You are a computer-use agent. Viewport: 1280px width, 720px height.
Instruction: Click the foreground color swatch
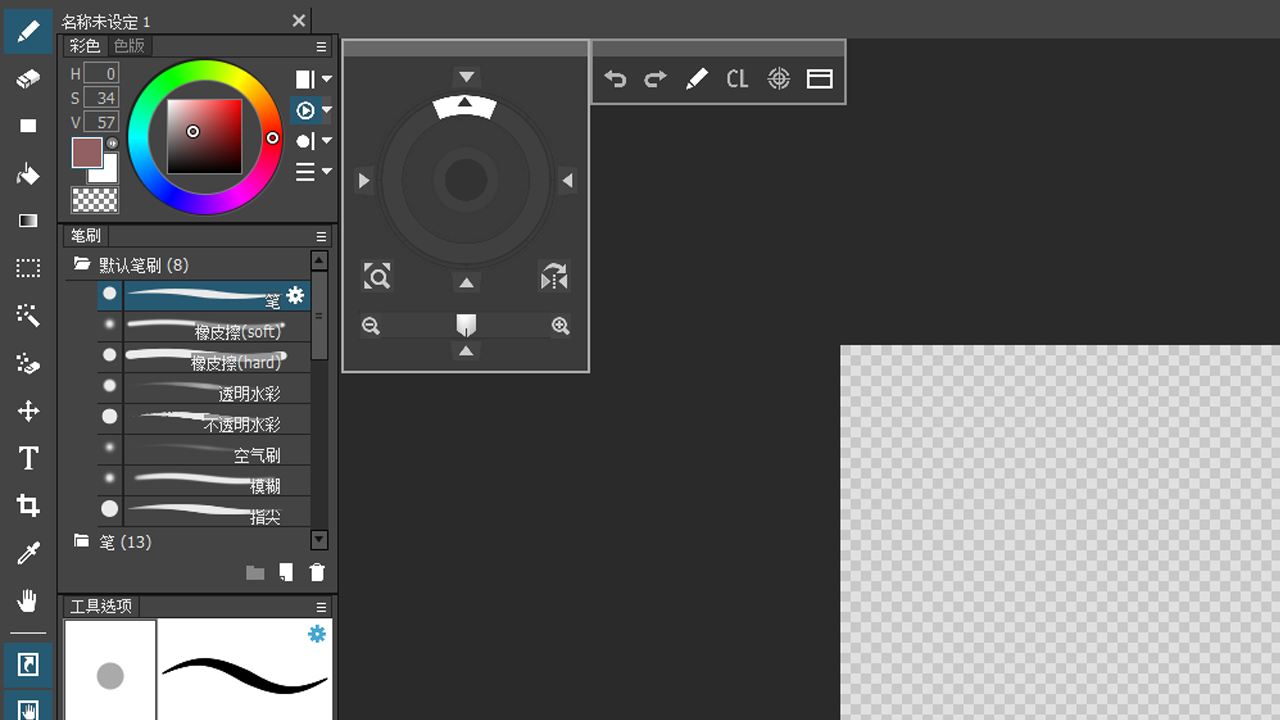[87, 153]
